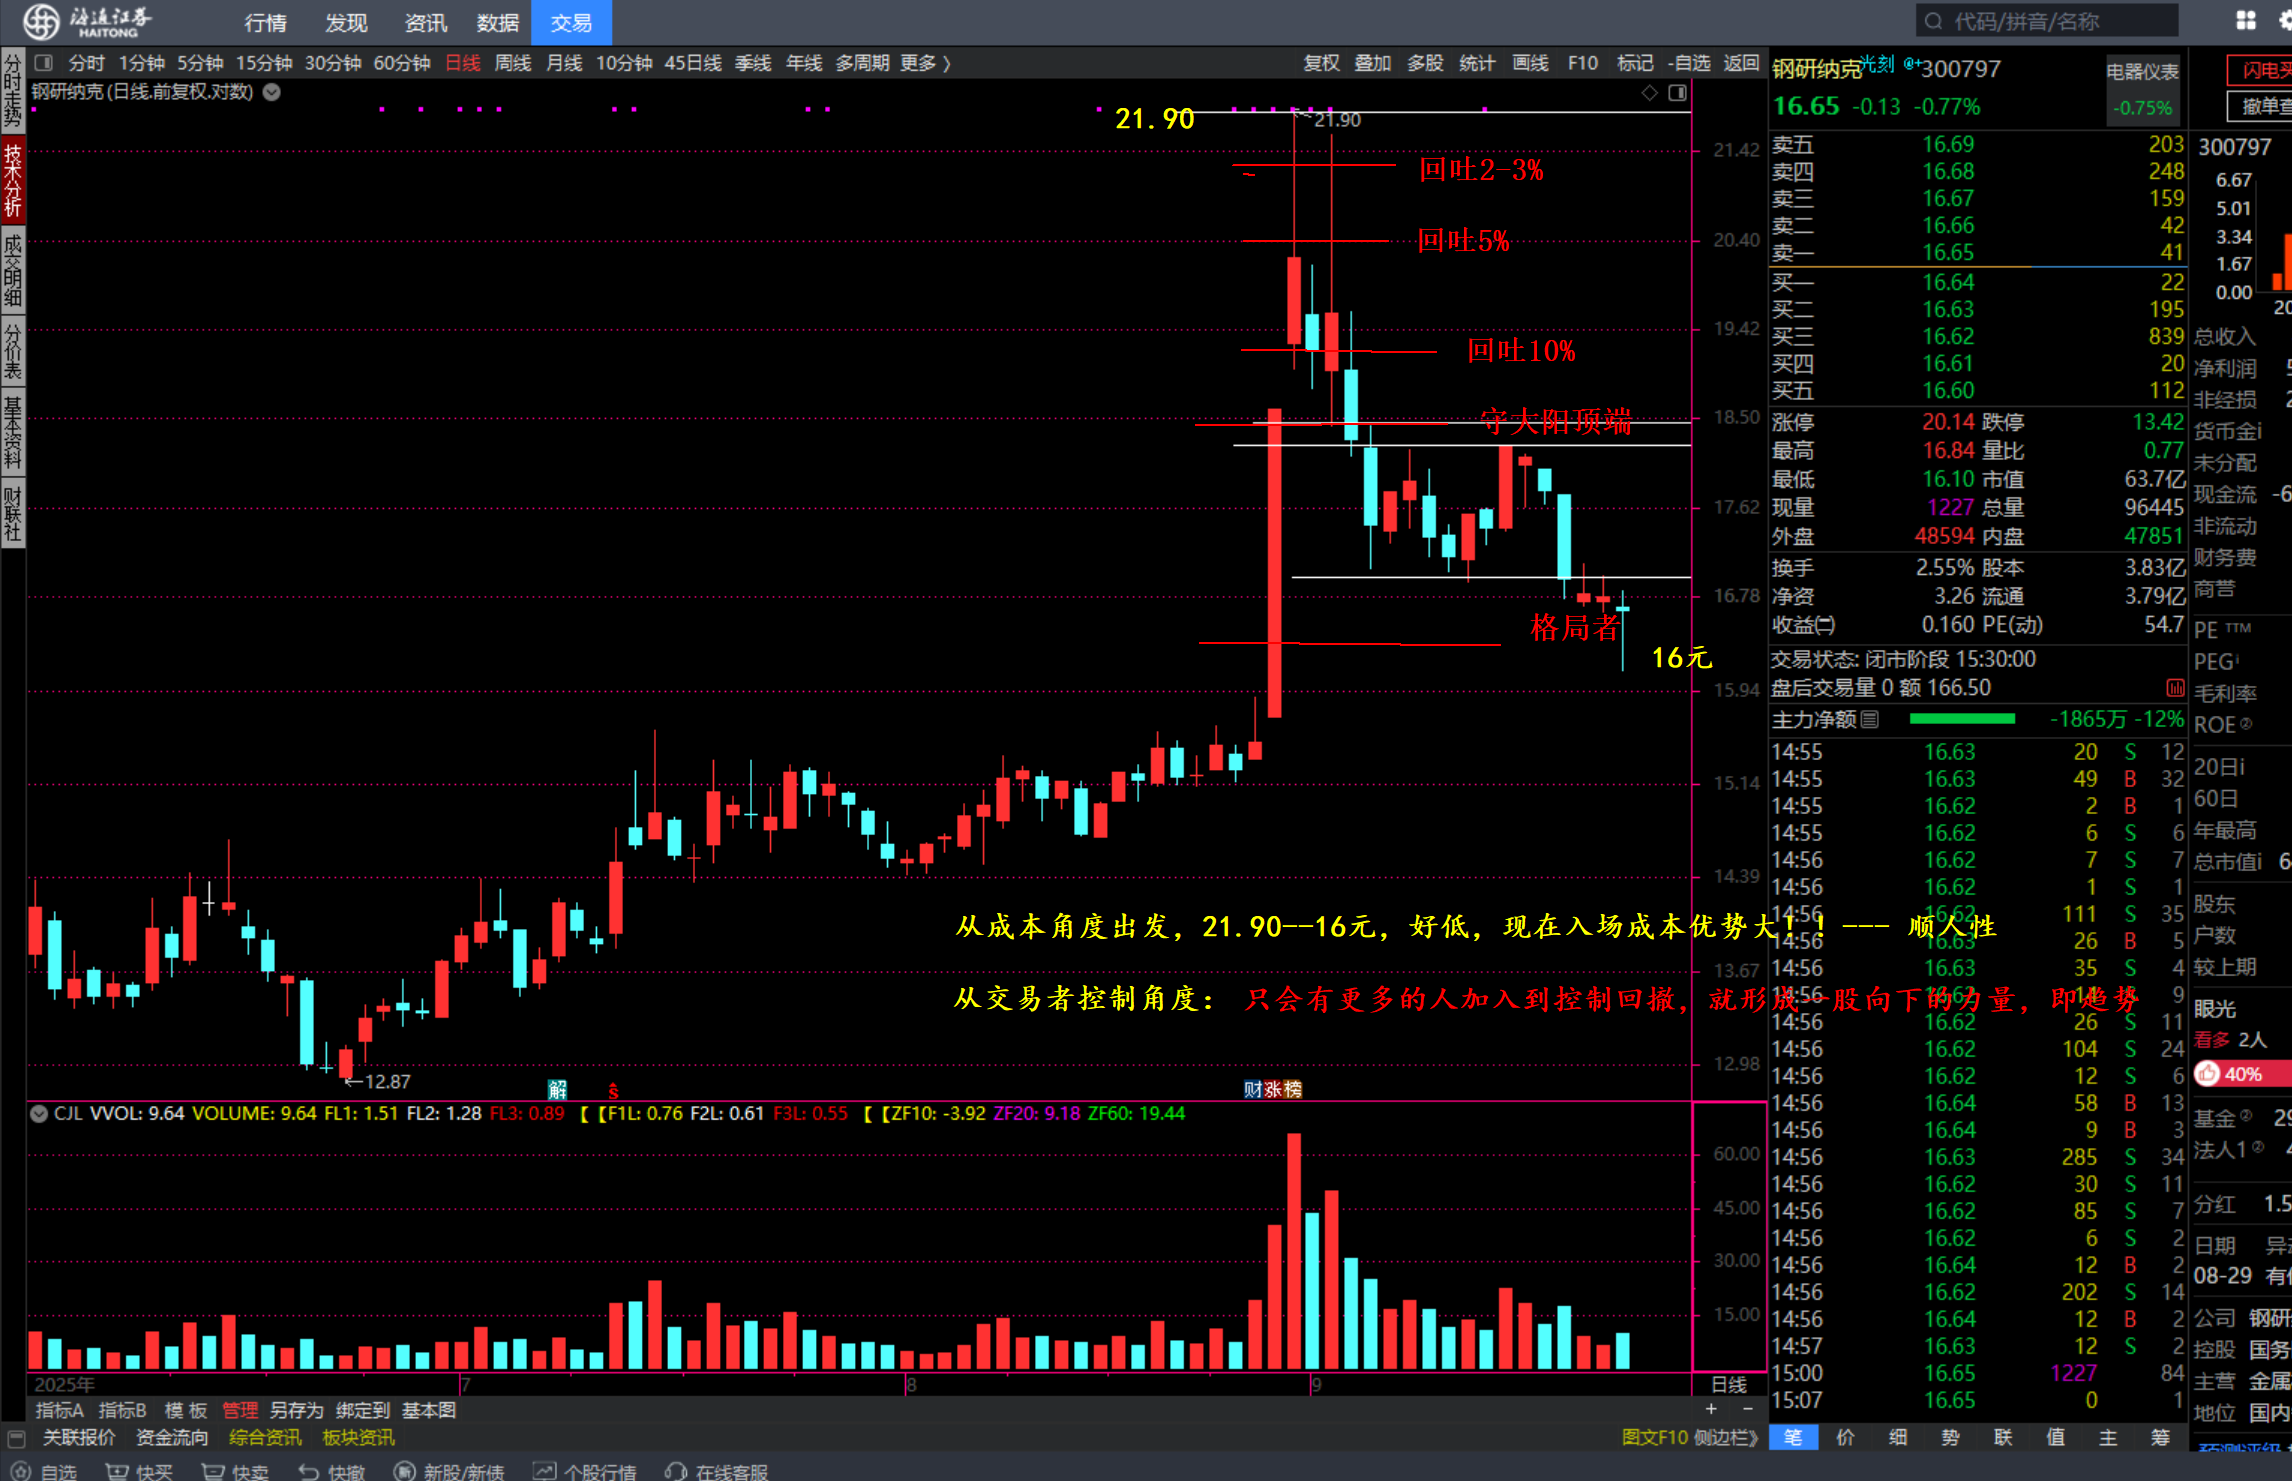Open the 多股 multi-stock menu
This screenshot has height=1481, width=2292.
tap(1425, 63)
